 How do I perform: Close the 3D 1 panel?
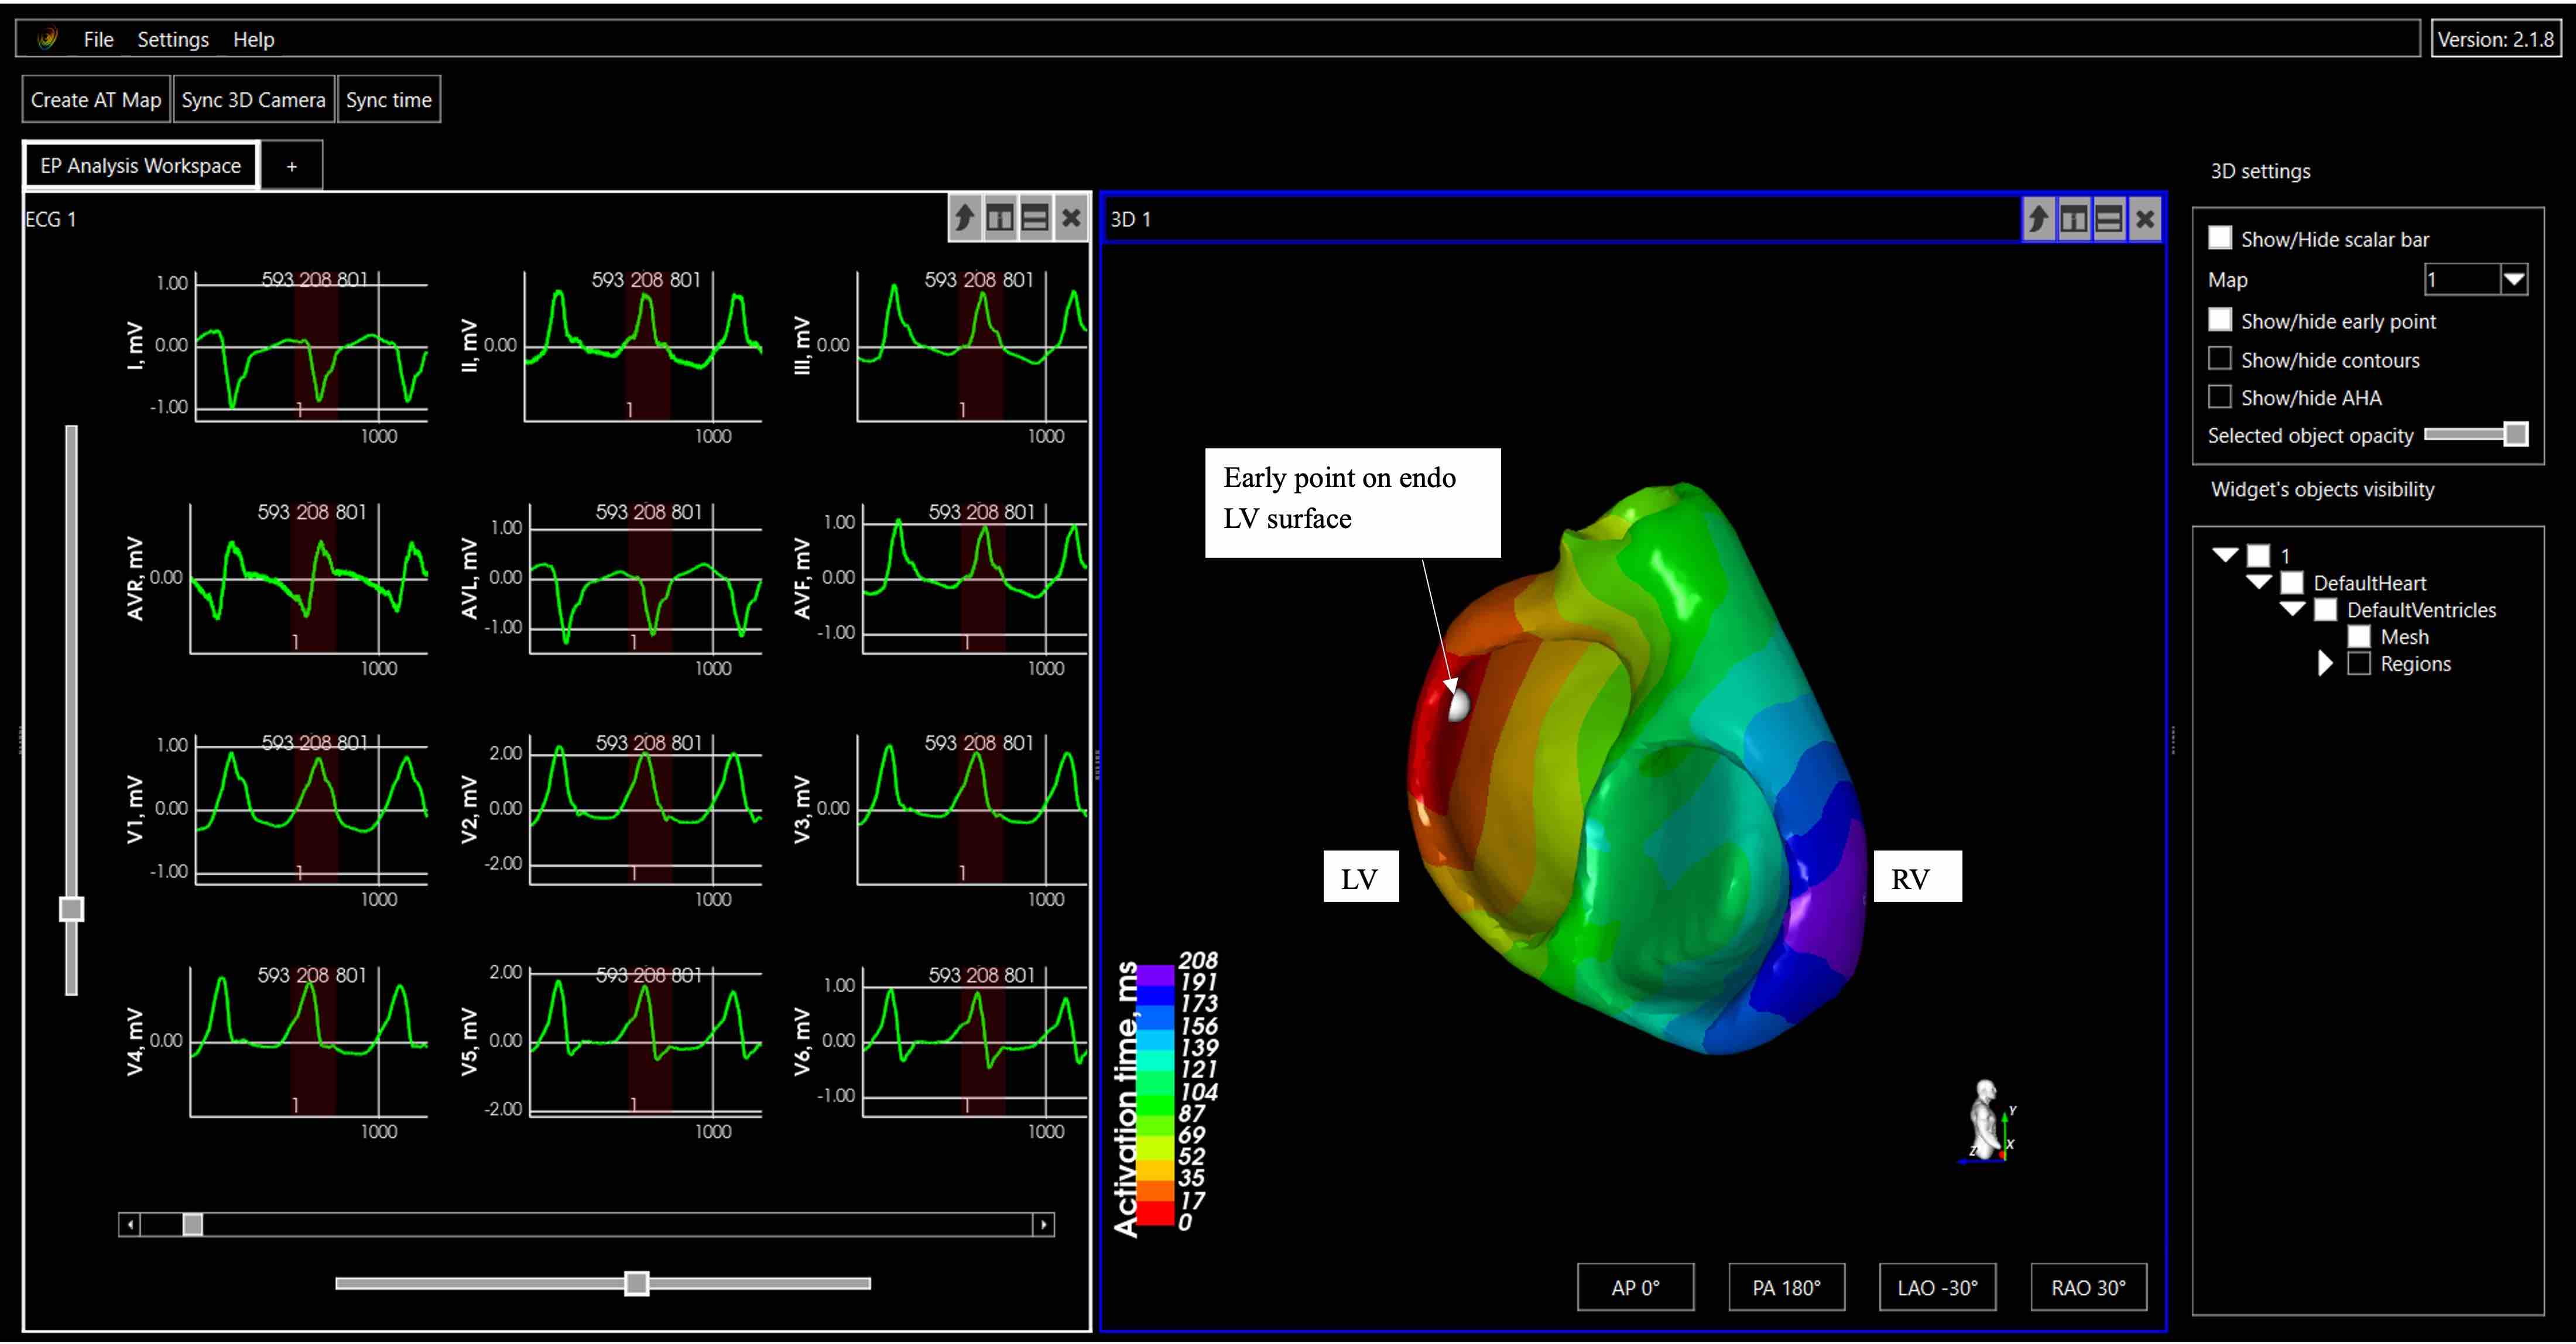pos(2145,218)
